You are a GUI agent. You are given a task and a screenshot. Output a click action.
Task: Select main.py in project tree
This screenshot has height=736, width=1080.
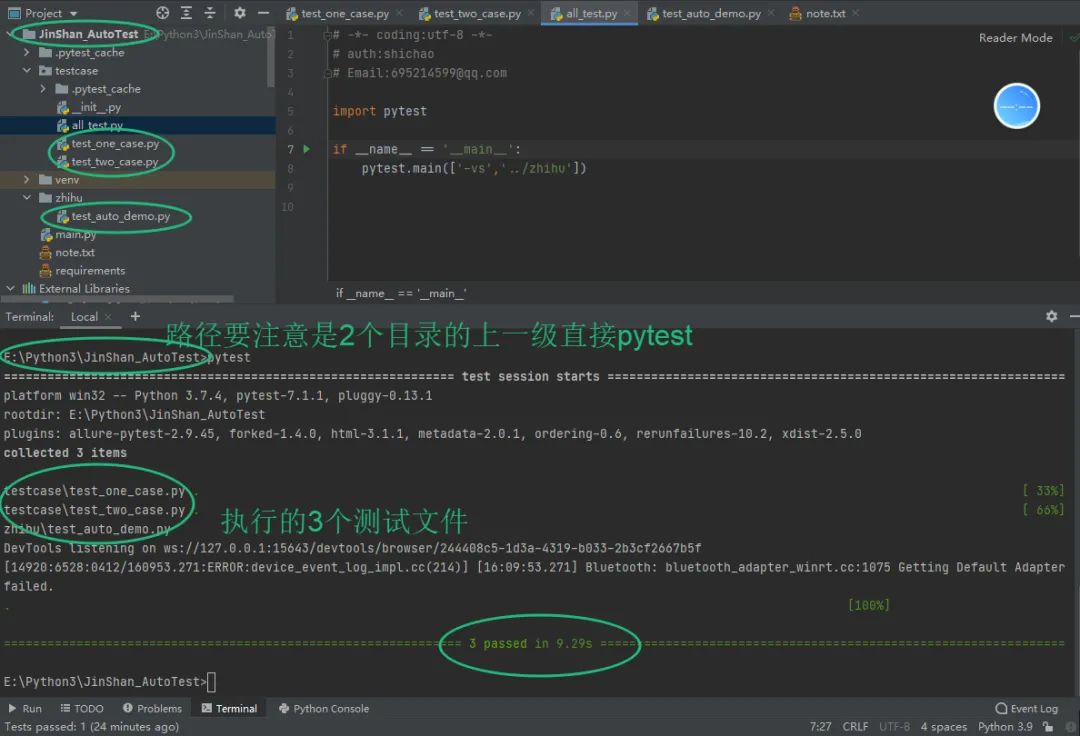[68, 234]
